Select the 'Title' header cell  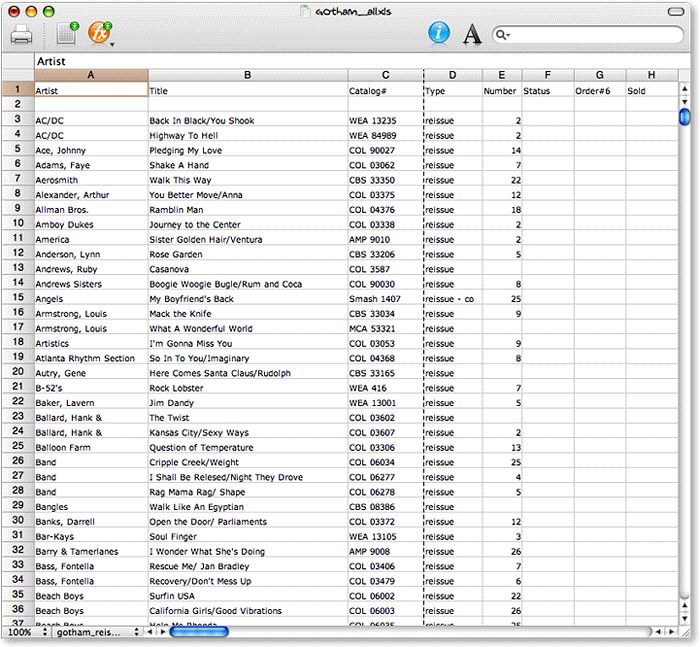pos(248,91)
